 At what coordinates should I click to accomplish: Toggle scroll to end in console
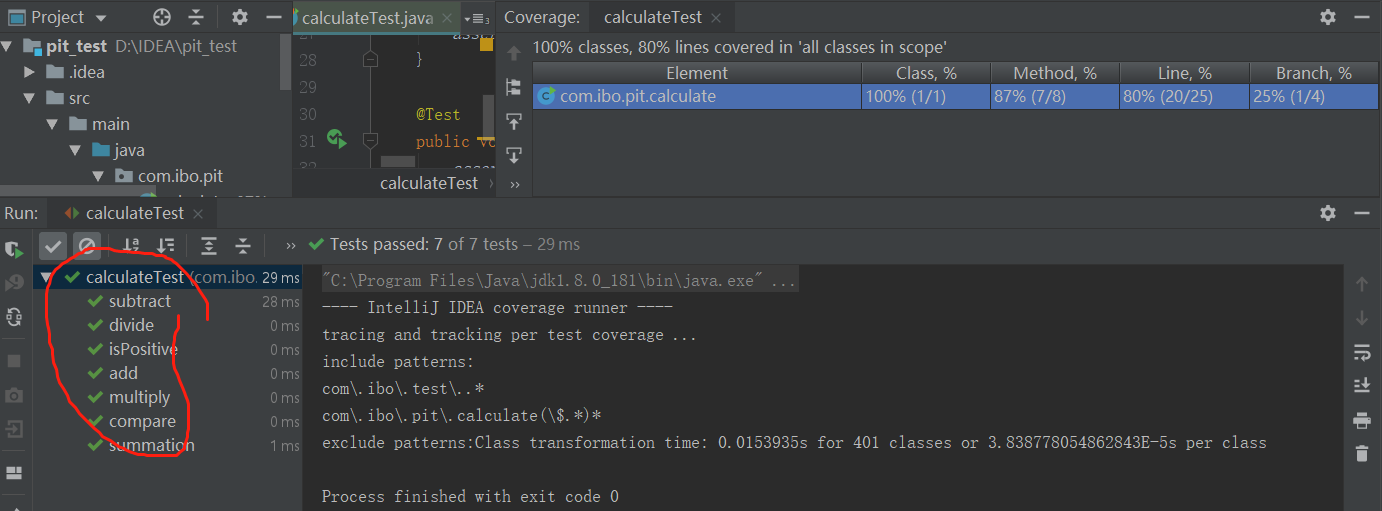click(x=1361, y=386)
